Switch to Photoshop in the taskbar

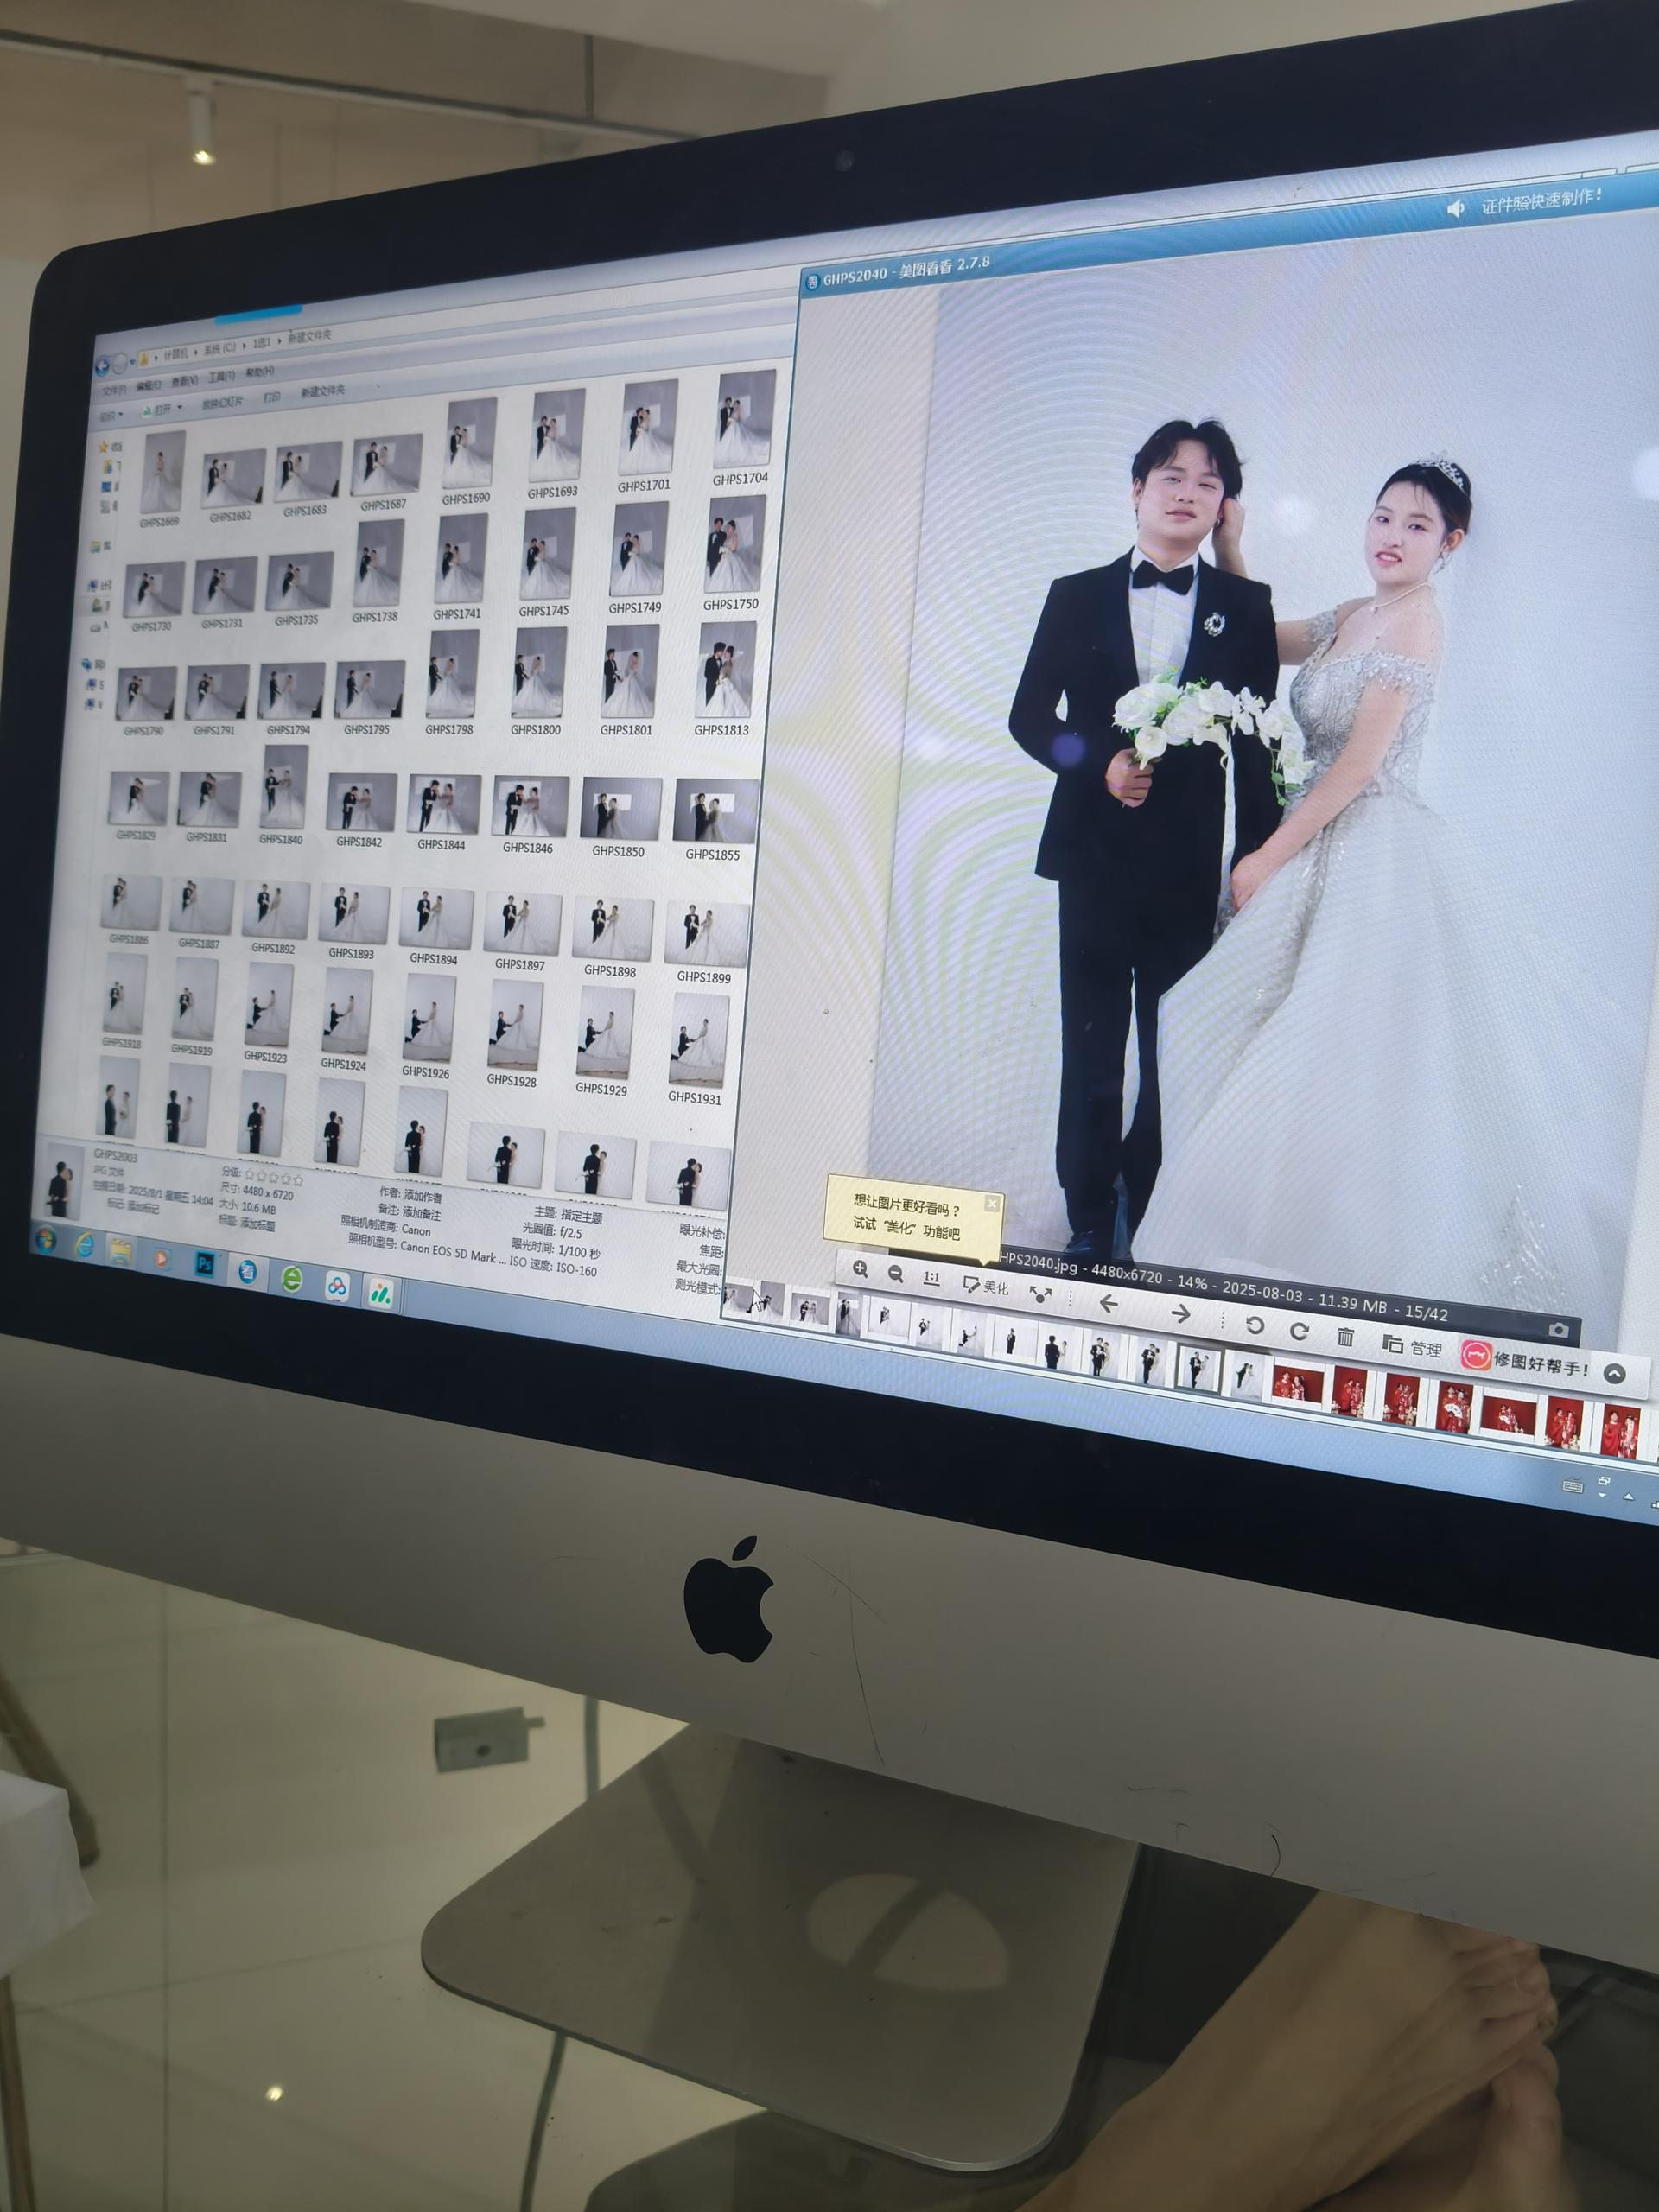pos(204,1264)
